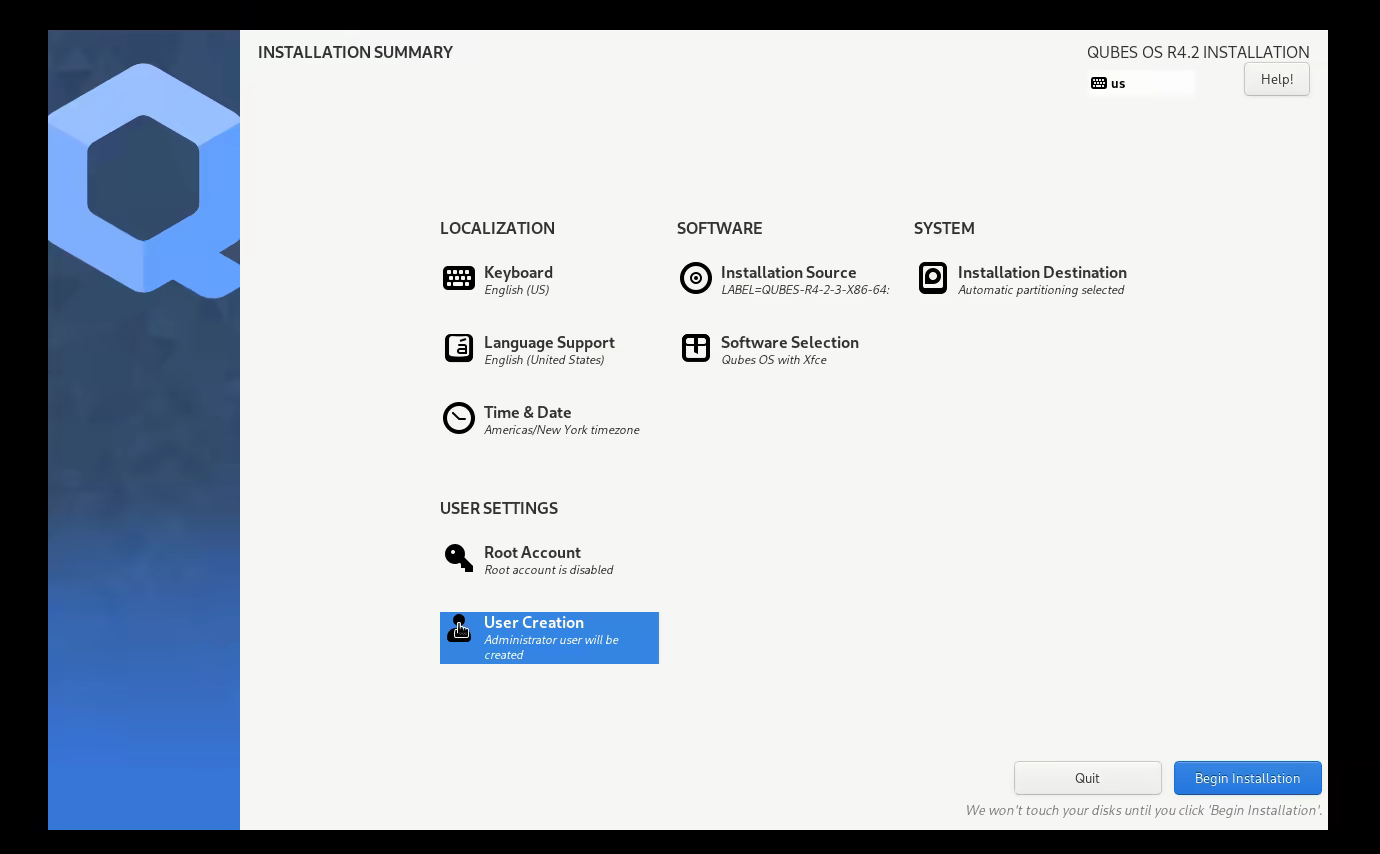Open the Help! button
The image size is (1380, 854).
[x=1276, y=79]
